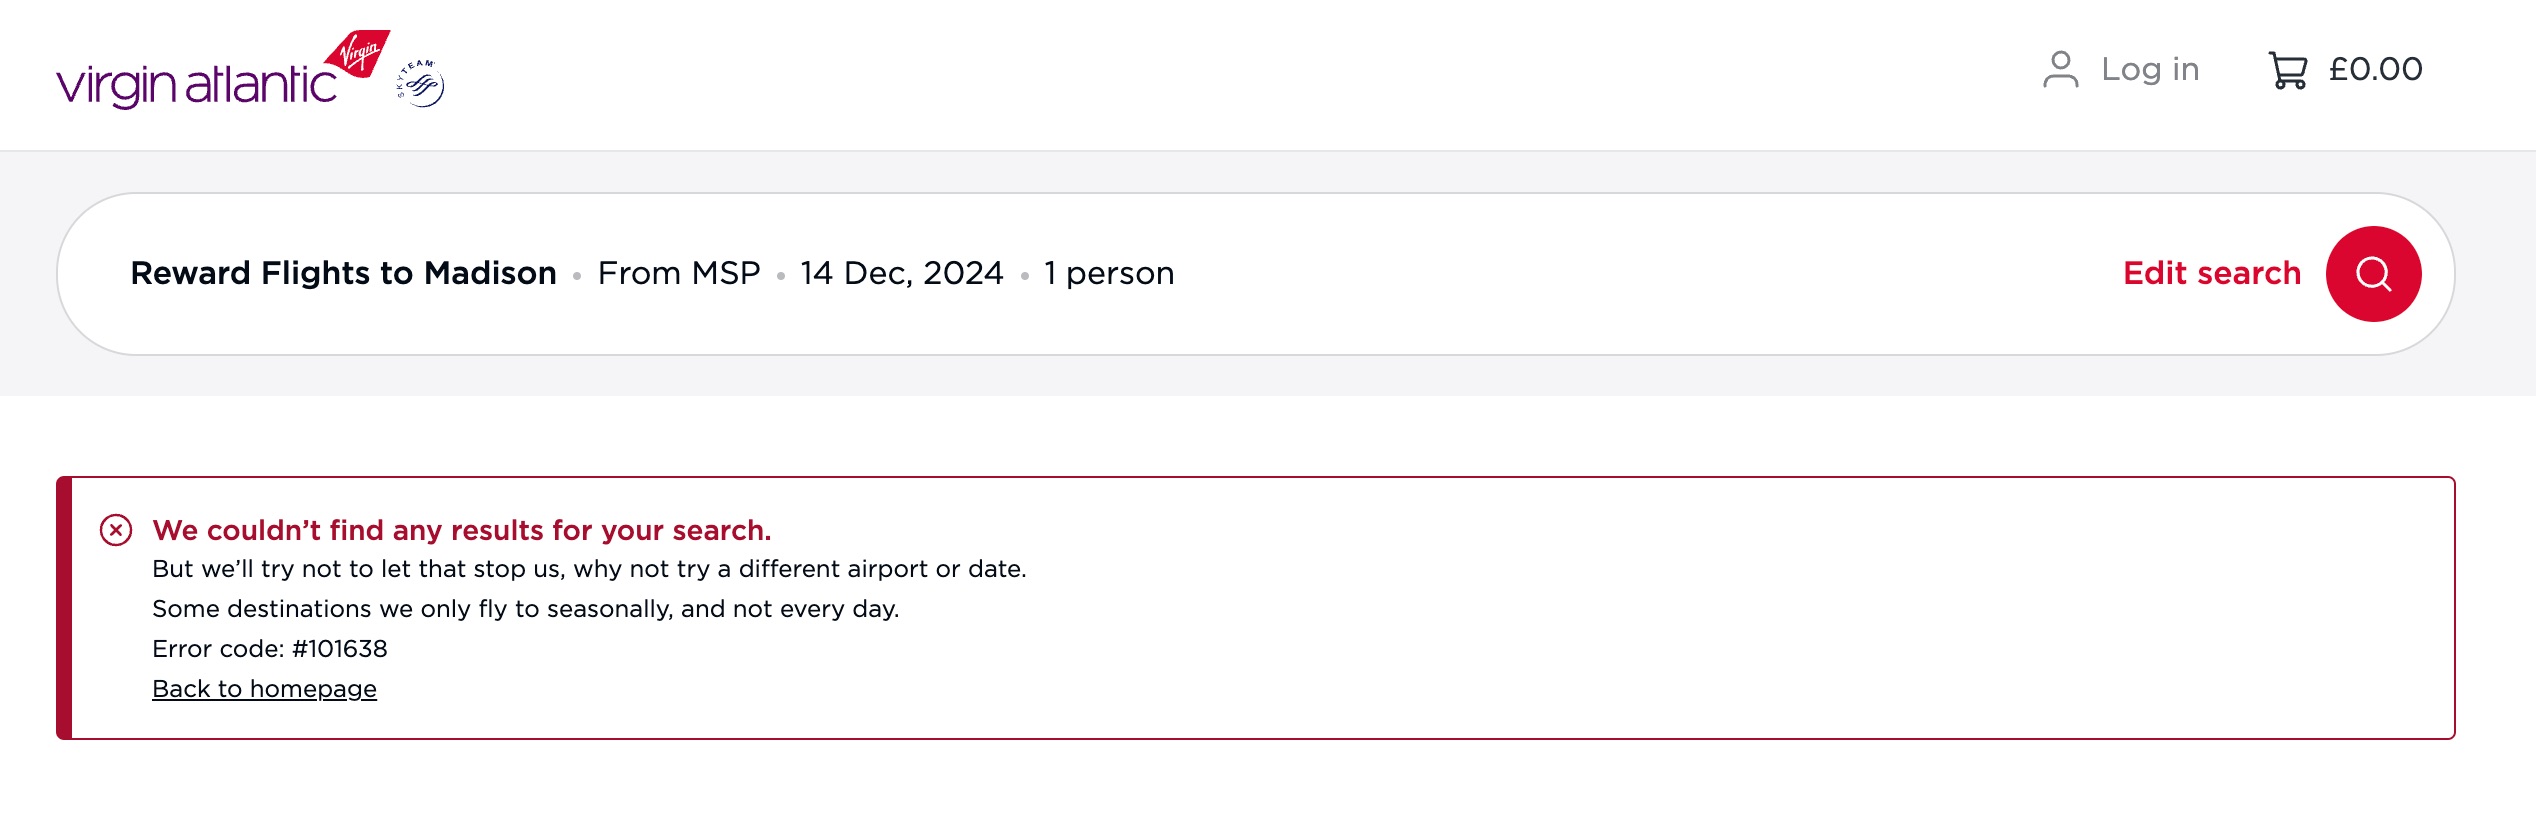Click the error cross icon beside the message
The width and height of the screenshot is (2536, 834).
(x=114, y=530)
